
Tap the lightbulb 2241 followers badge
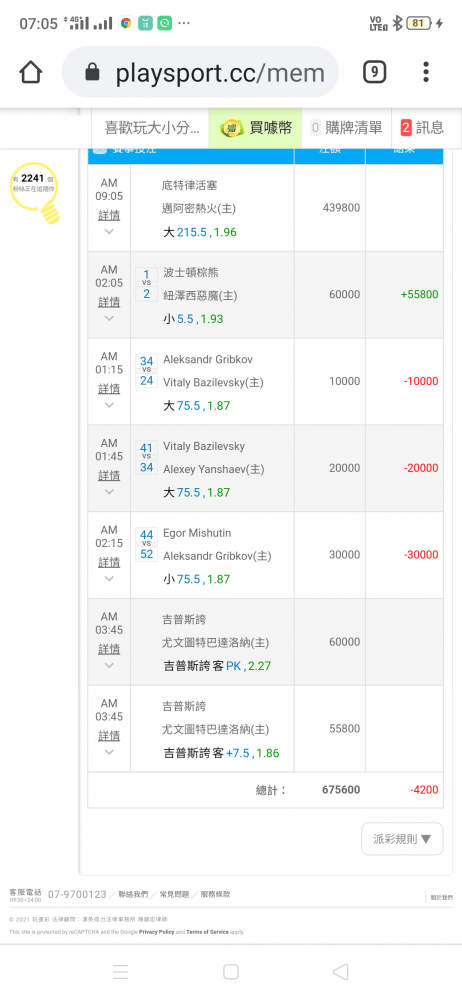tap(36, 193)
